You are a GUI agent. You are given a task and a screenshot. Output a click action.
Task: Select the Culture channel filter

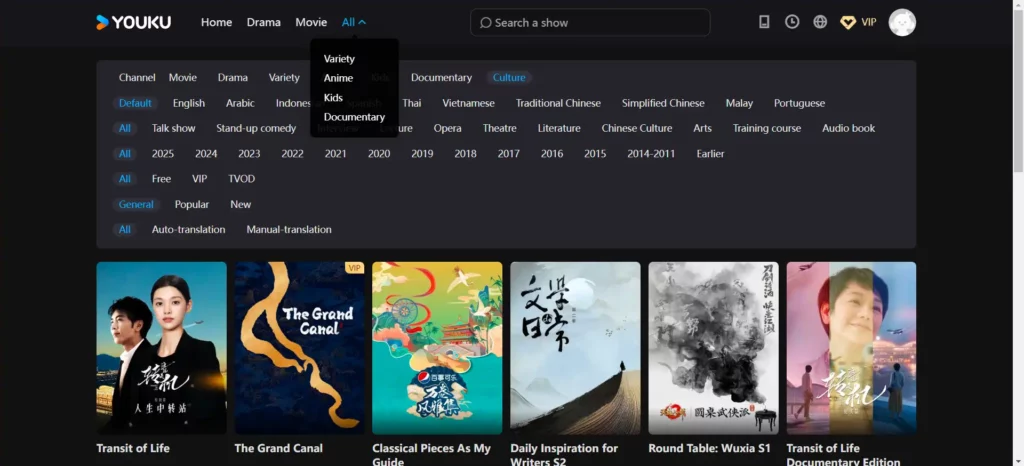click(x=509, y=78)
